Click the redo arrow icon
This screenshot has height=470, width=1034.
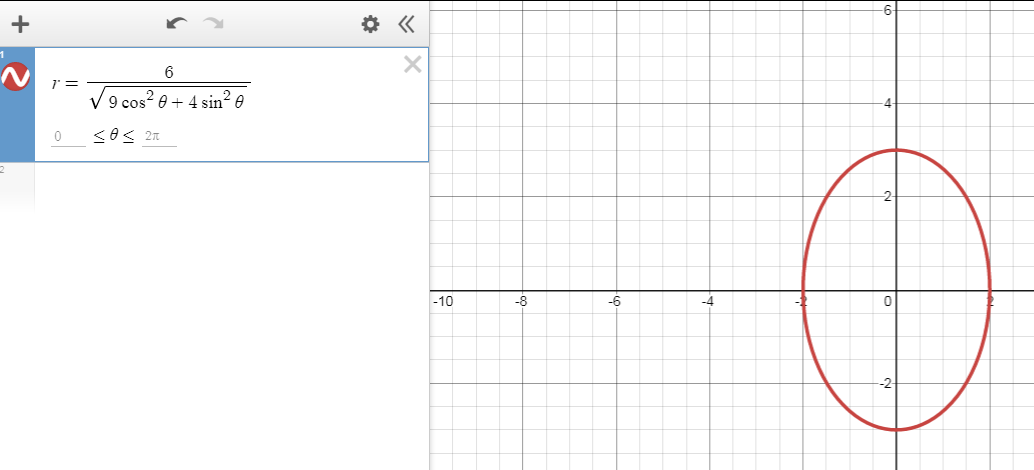(213, 24)
